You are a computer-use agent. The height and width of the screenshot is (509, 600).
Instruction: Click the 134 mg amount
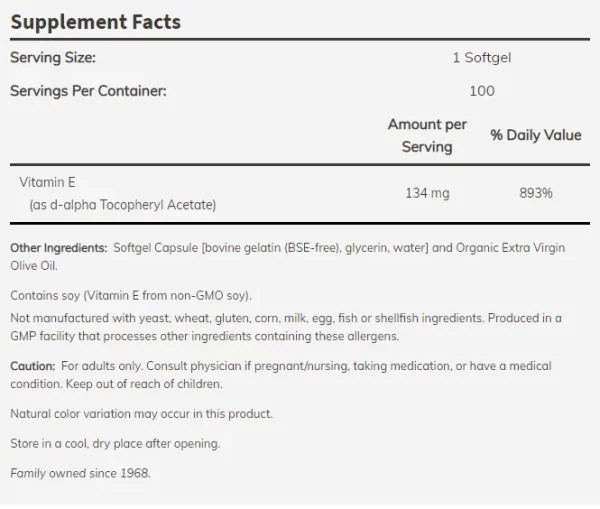[x=427, y=193]
